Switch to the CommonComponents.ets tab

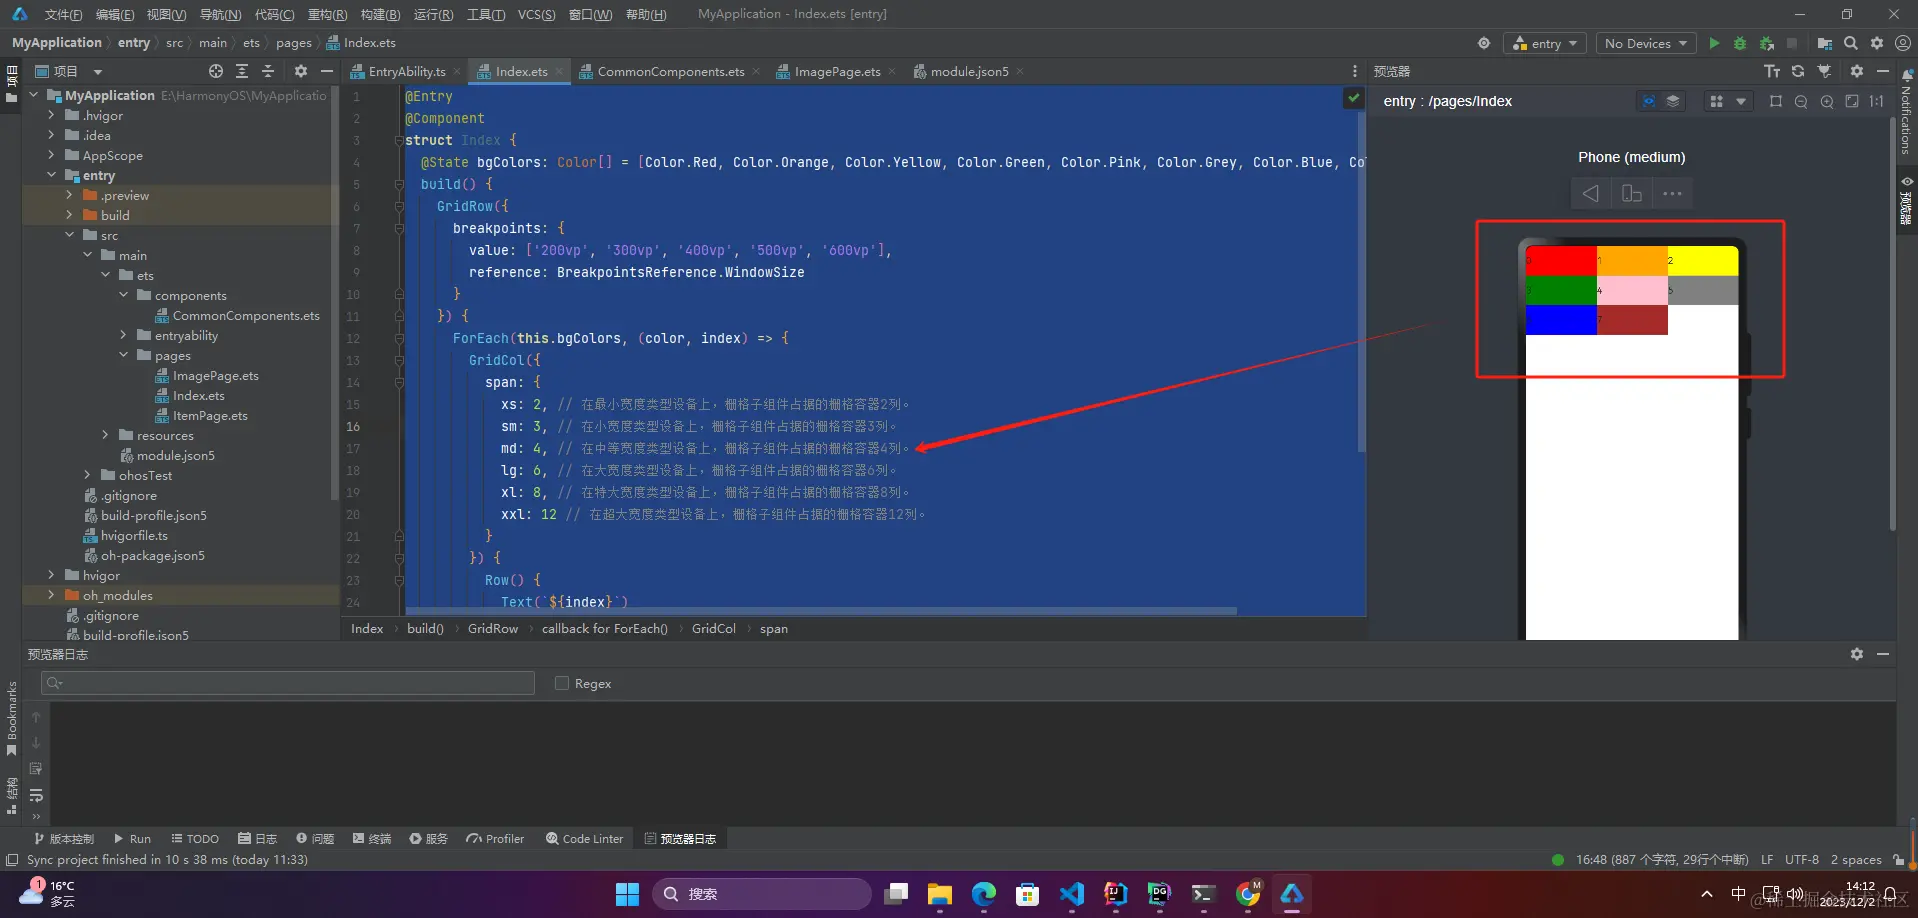(671, 71)
